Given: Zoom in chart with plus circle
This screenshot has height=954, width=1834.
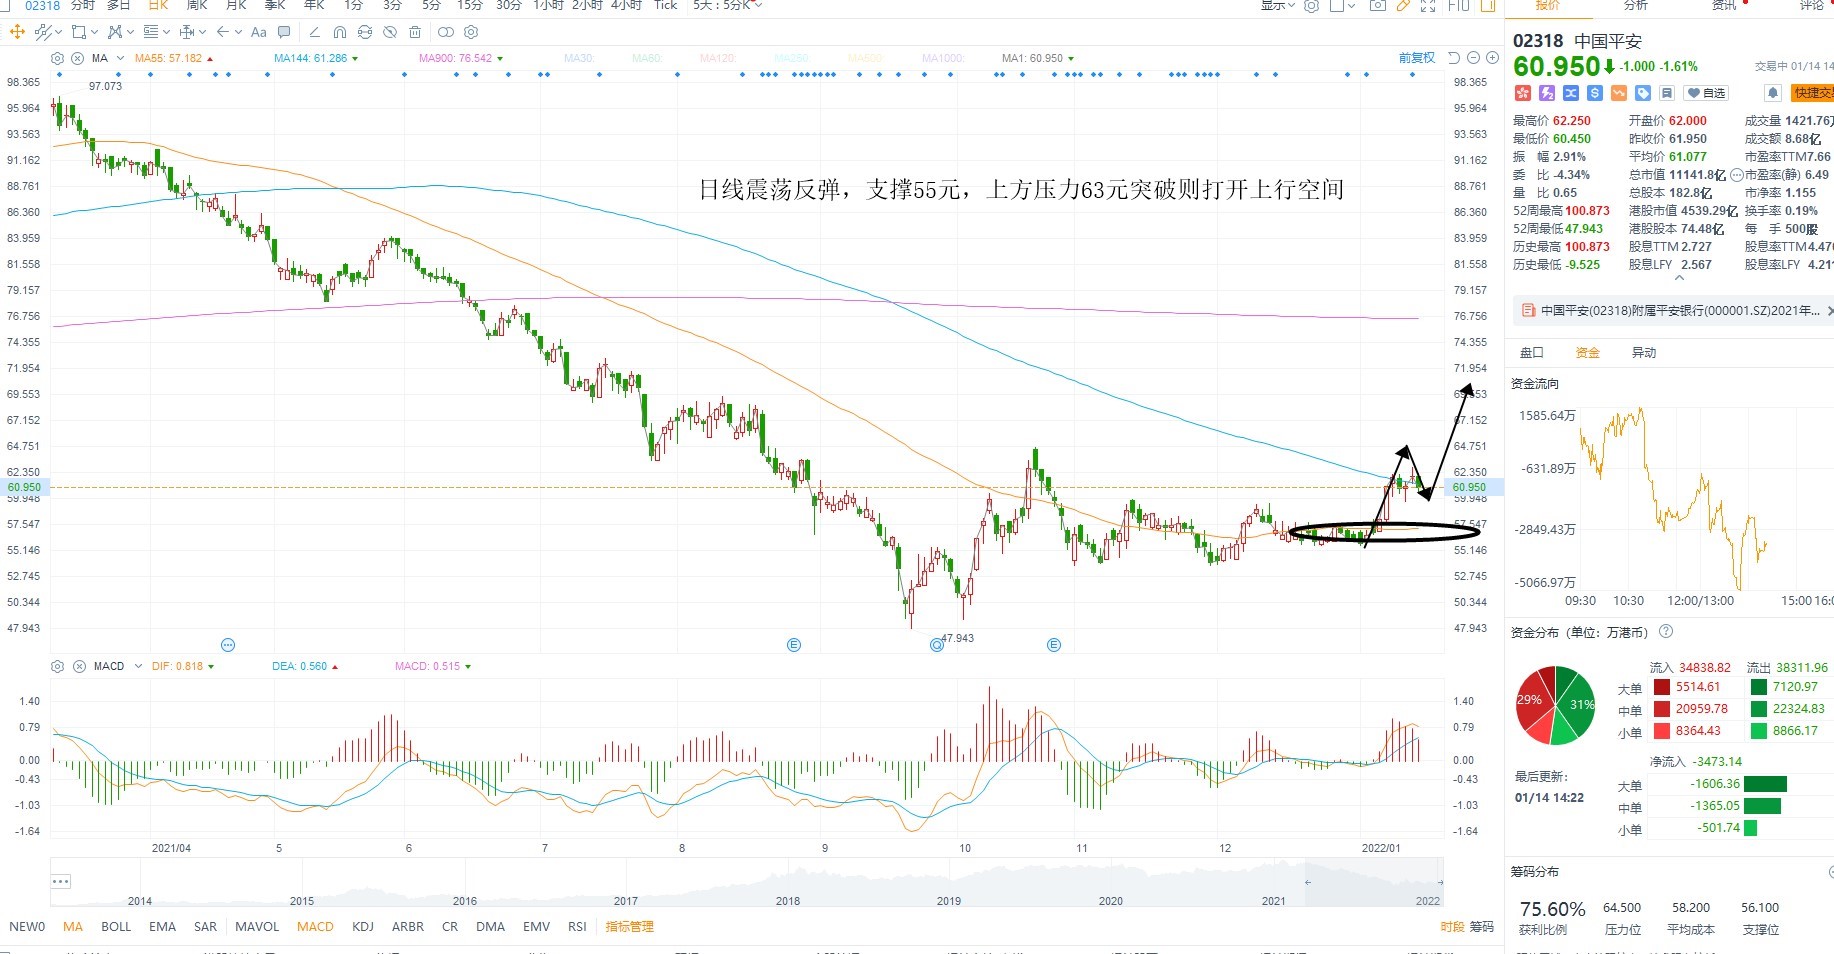Looking at the screenshot, I should 1491,58.
